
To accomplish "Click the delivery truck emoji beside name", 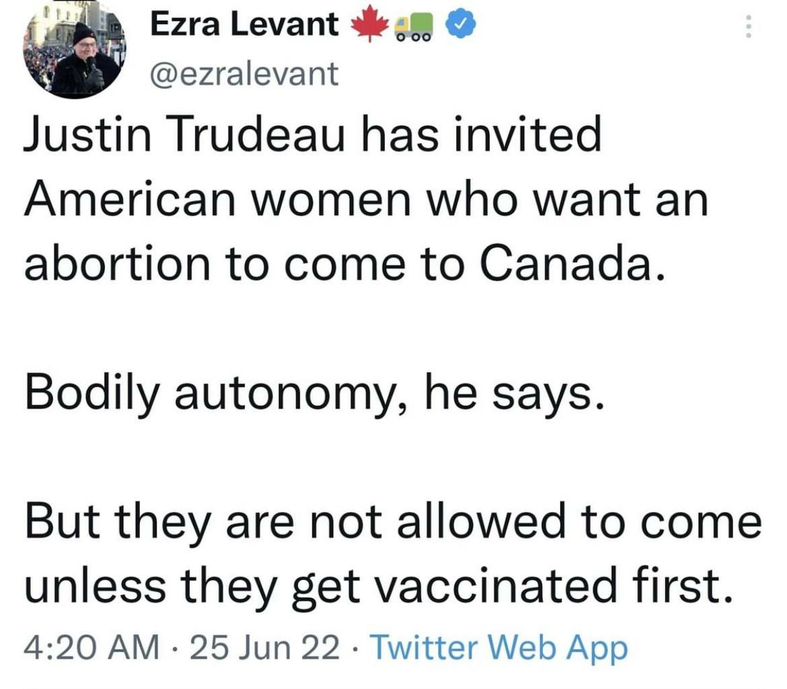I will [413, 27].
